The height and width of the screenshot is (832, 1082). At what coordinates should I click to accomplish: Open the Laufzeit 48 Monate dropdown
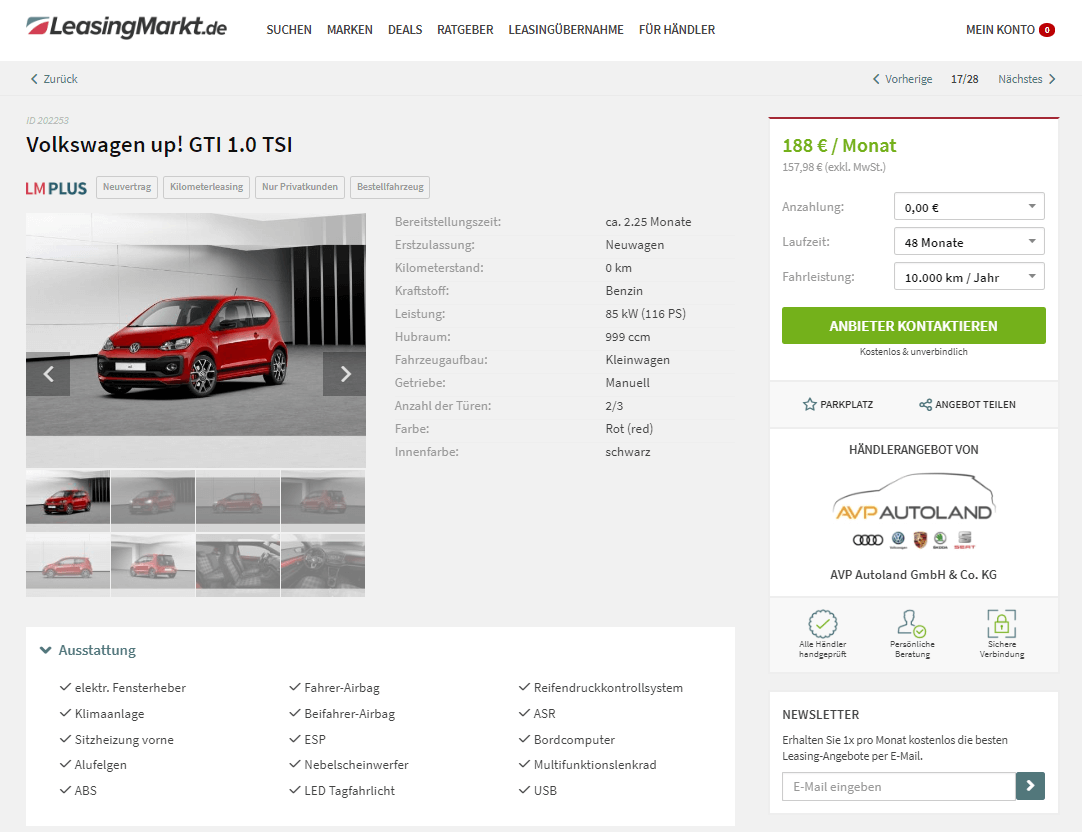(969, 241)
